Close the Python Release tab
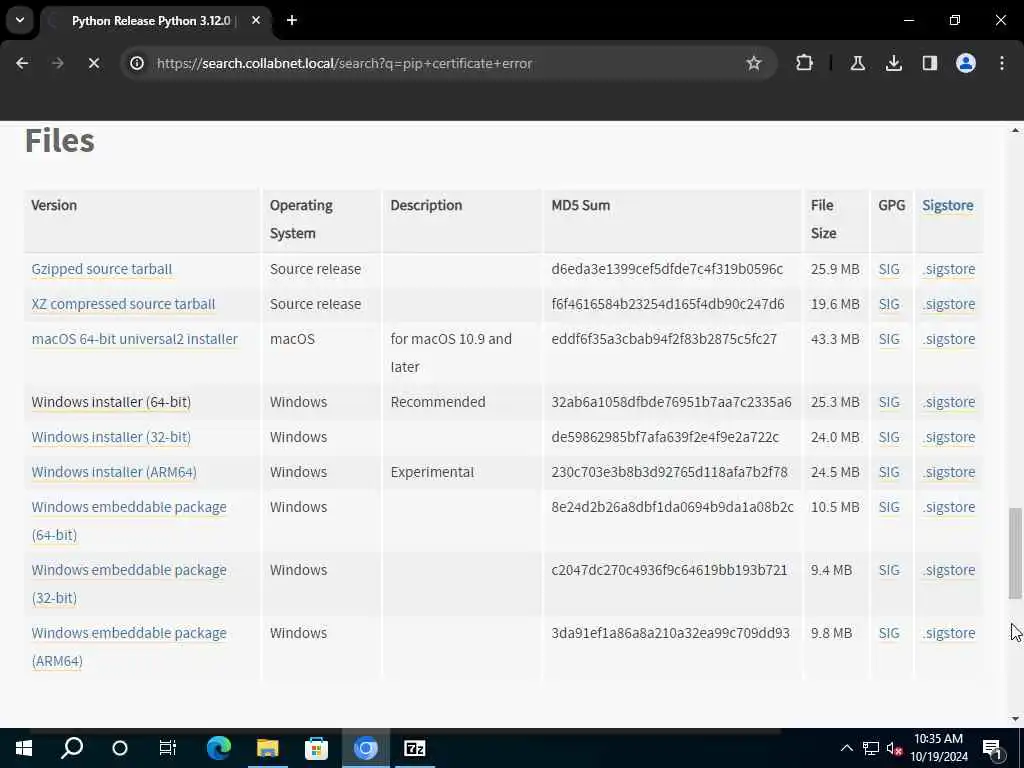1024x768 pixels. [x=256, y=20]
